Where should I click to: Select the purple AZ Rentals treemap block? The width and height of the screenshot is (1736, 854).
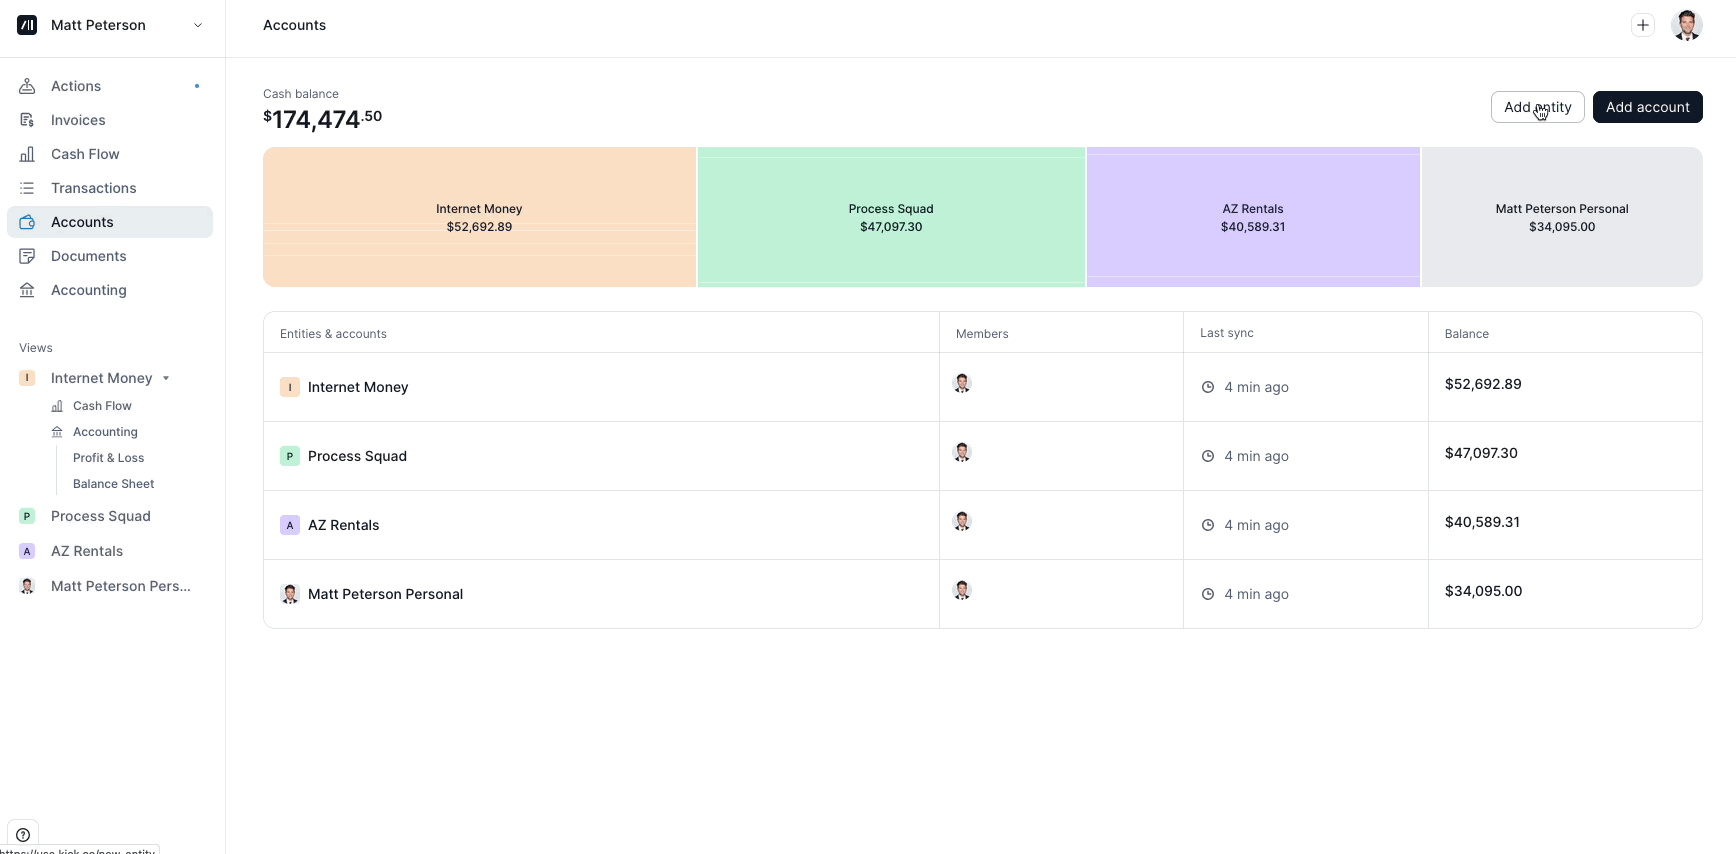pos(1253,217)
